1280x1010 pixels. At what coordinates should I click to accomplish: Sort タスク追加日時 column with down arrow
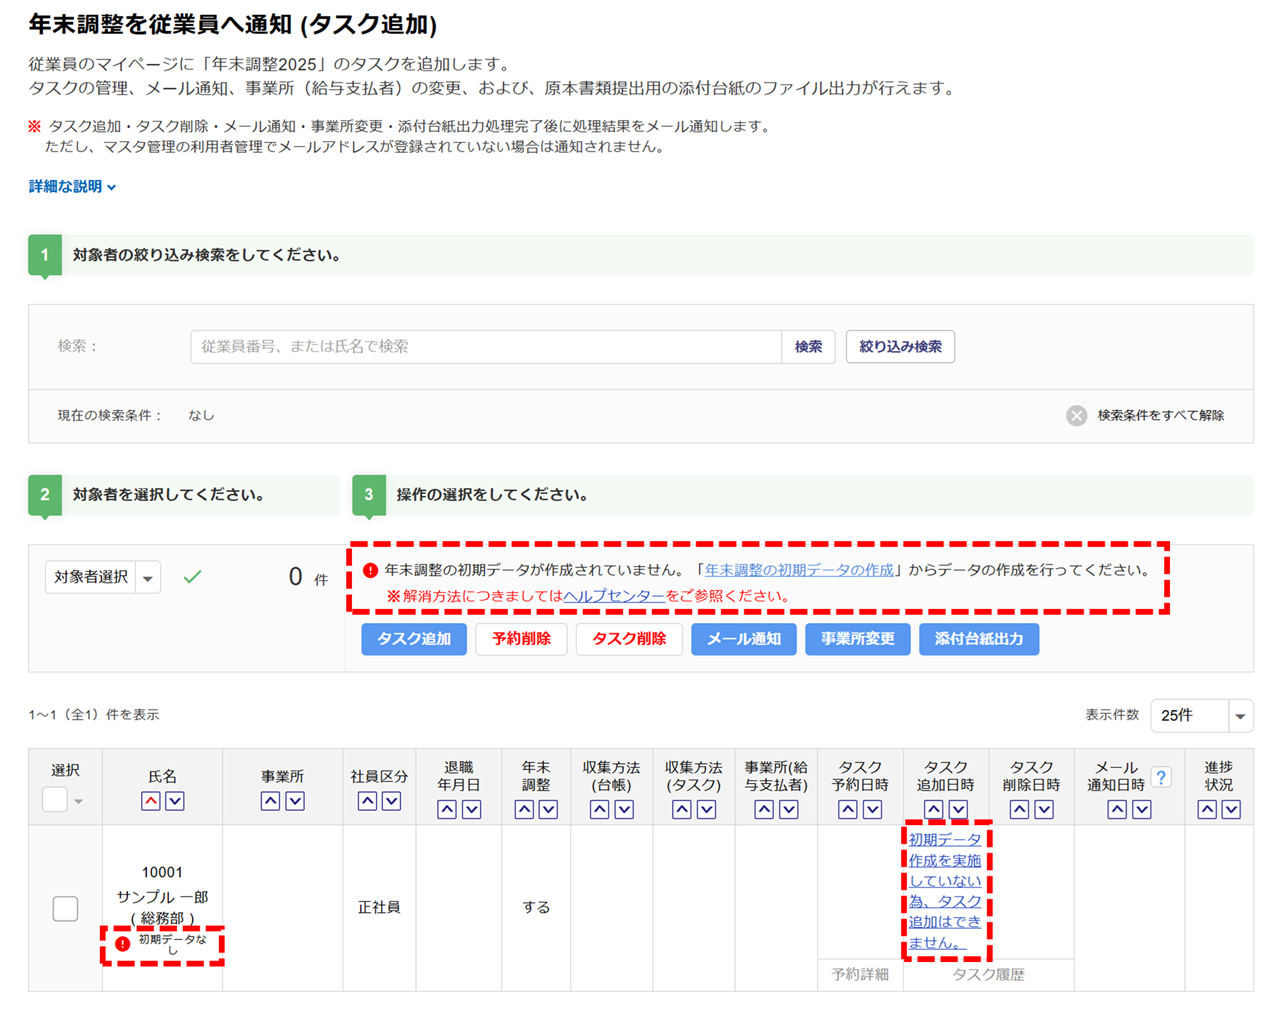click(958, 809)
